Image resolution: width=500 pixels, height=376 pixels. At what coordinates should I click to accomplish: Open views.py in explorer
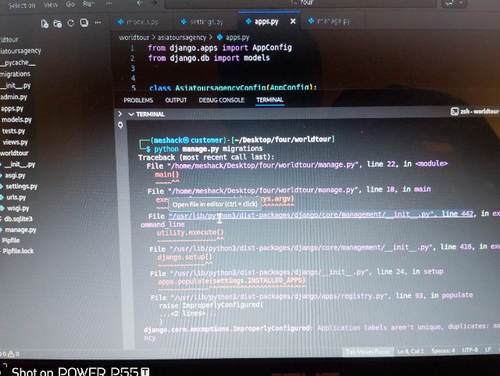(15, 142)
